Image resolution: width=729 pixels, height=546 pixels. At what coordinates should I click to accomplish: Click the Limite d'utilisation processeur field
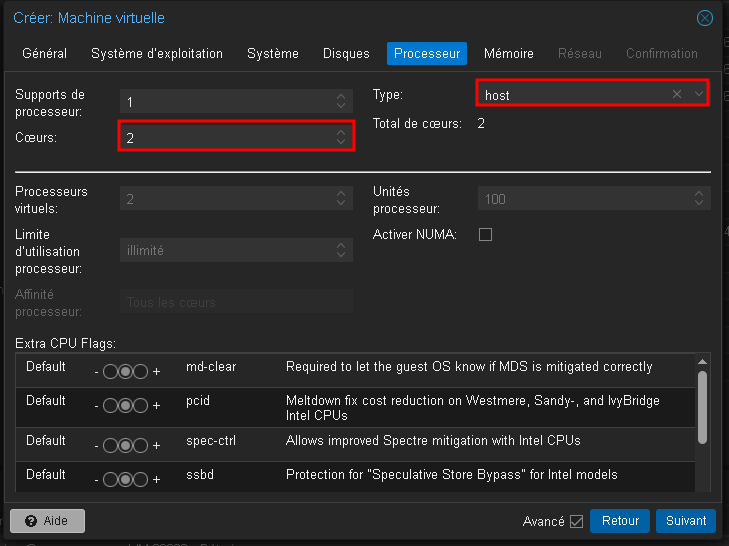click(x=236, y=251)
